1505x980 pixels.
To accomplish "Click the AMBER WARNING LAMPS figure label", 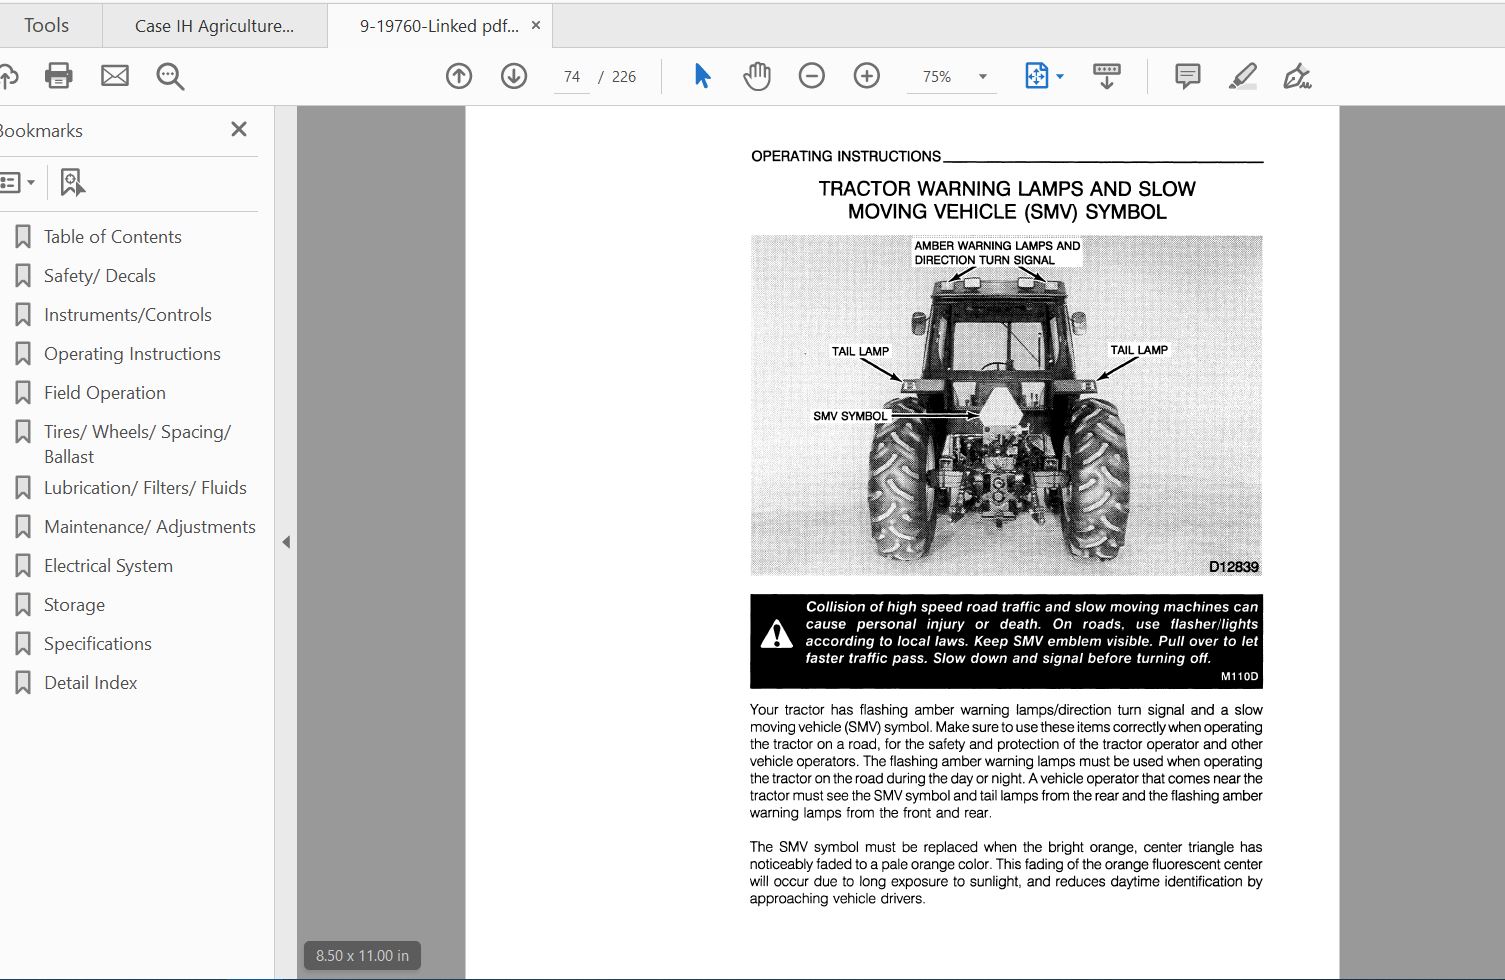I will (x=997, y=252).
